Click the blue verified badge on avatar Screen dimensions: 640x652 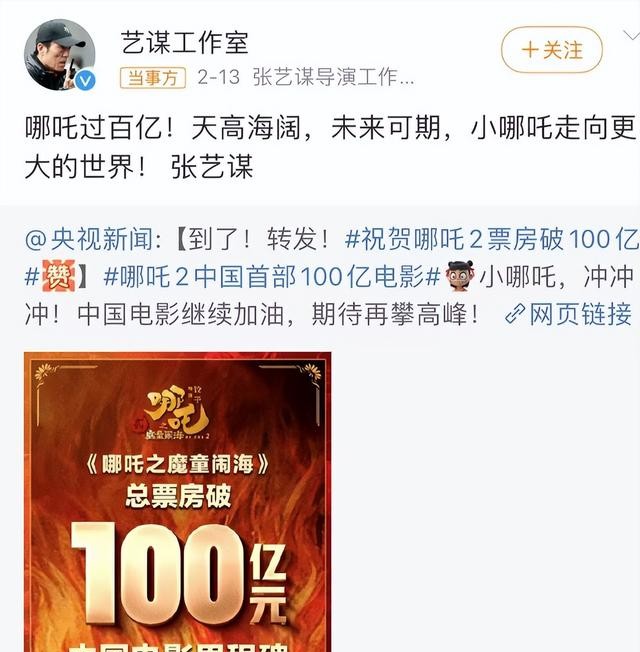[x=85, y=80]
